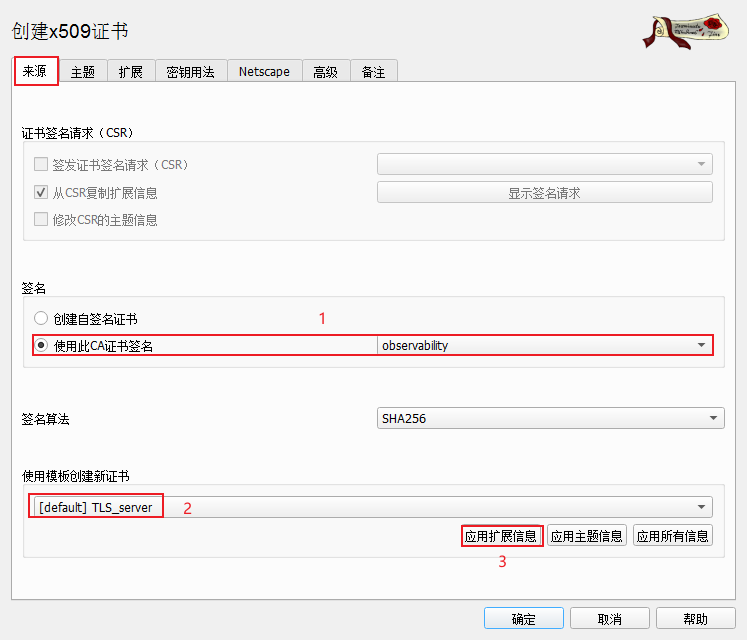
Task: Toggle the 从CSR复制扩展信息 checkbox
Action: click(41, 193)
